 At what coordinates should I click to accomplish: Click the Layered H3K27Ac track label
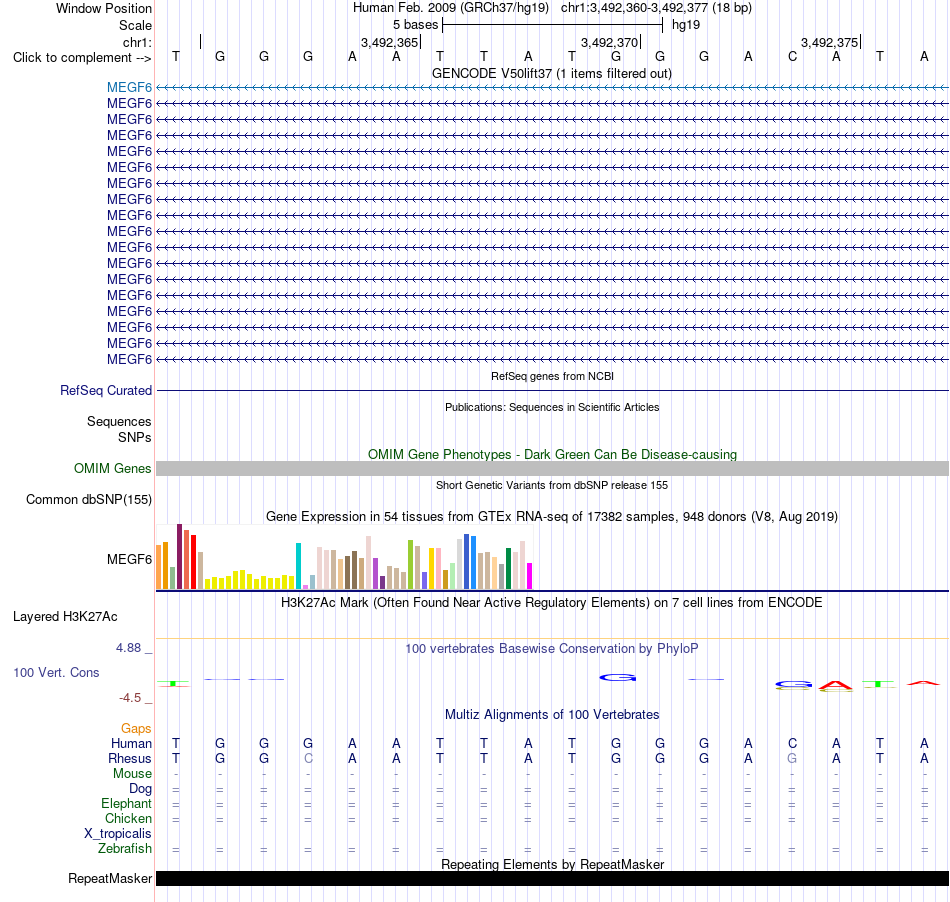[x=65, y=616]
